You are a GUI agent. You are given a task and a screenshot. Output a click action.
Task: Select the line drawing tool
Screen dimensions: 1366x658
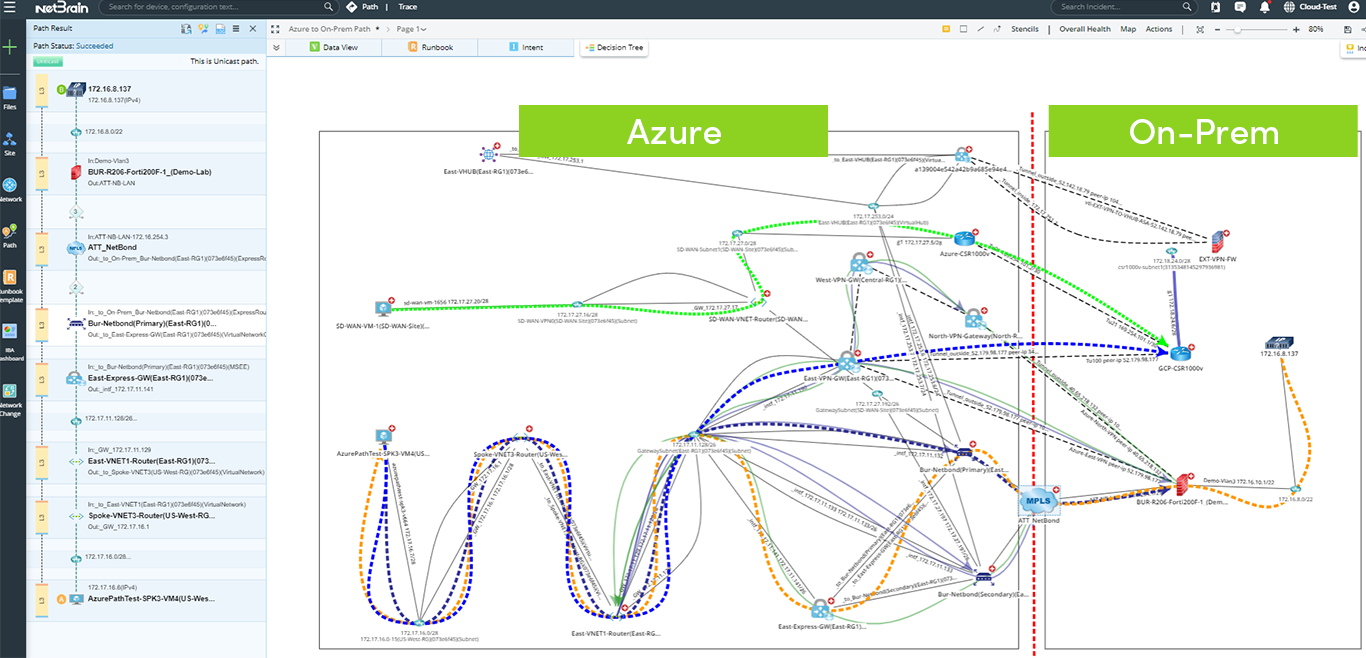point(980,29)
